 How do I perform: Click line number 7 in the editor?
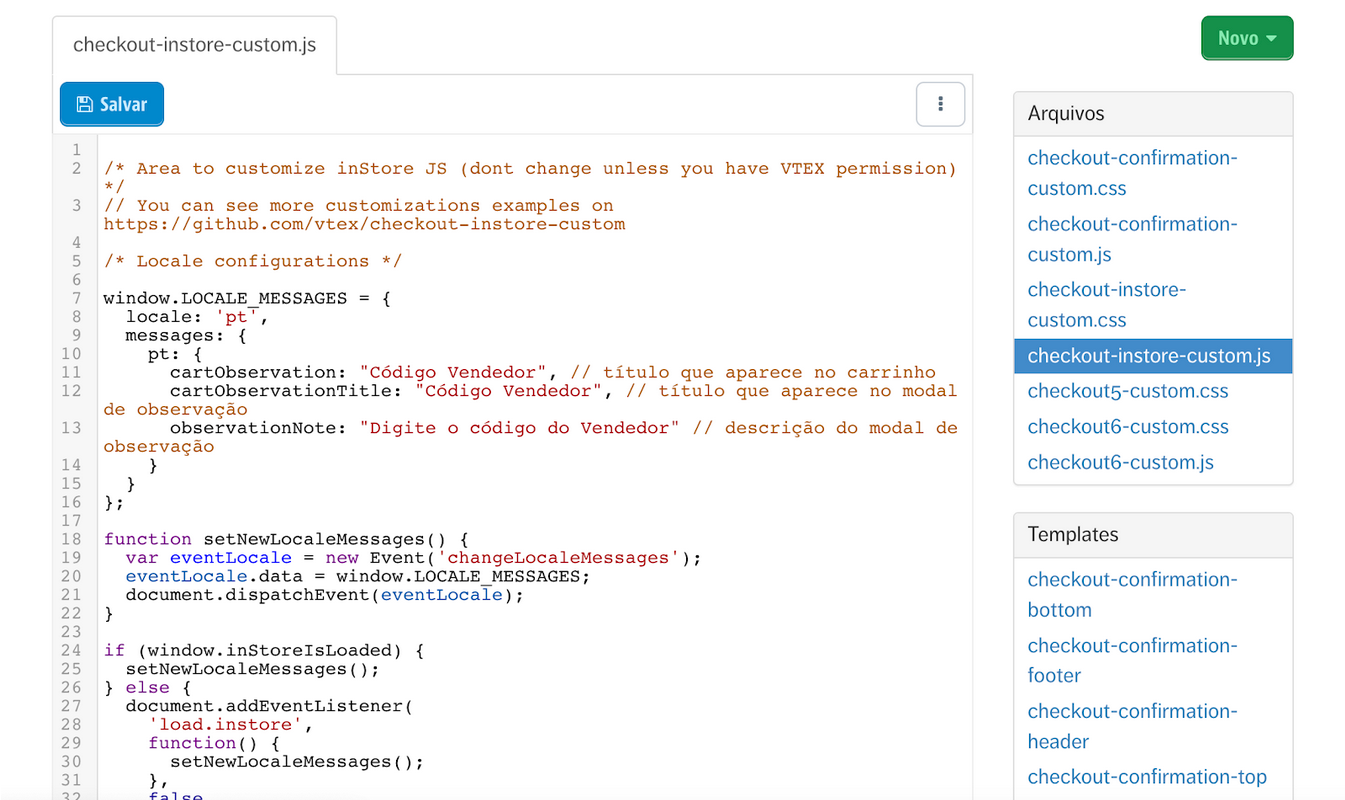point(76,297)
